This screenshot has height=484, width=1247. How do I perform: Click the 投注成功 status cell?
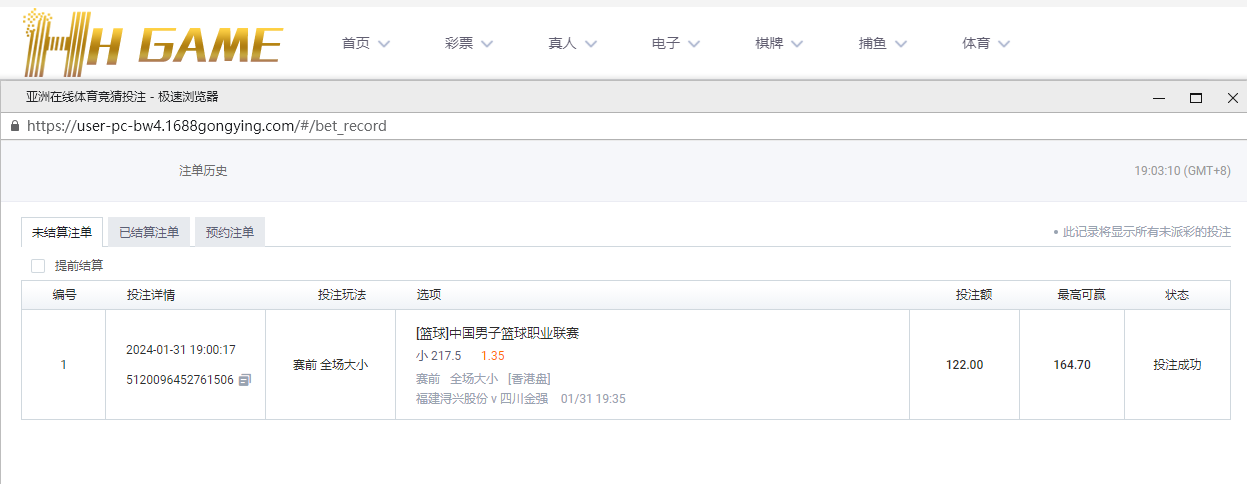click(x=1177, y=365)
